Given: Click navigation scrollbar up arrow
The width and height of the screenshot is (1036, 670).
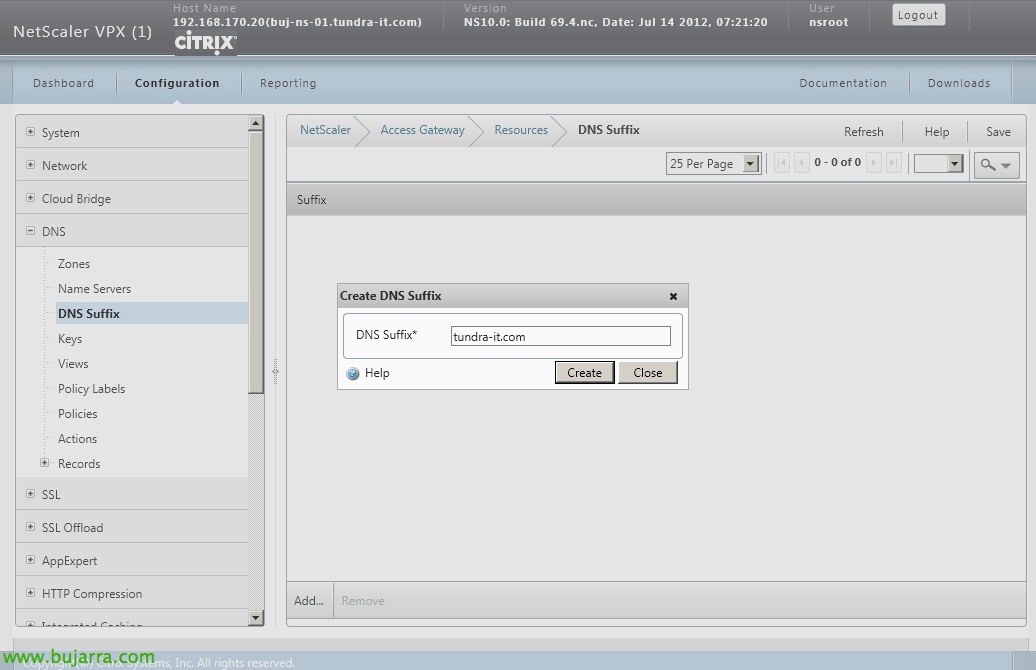Looking at the screenshot, I should (x=256, y=123).
